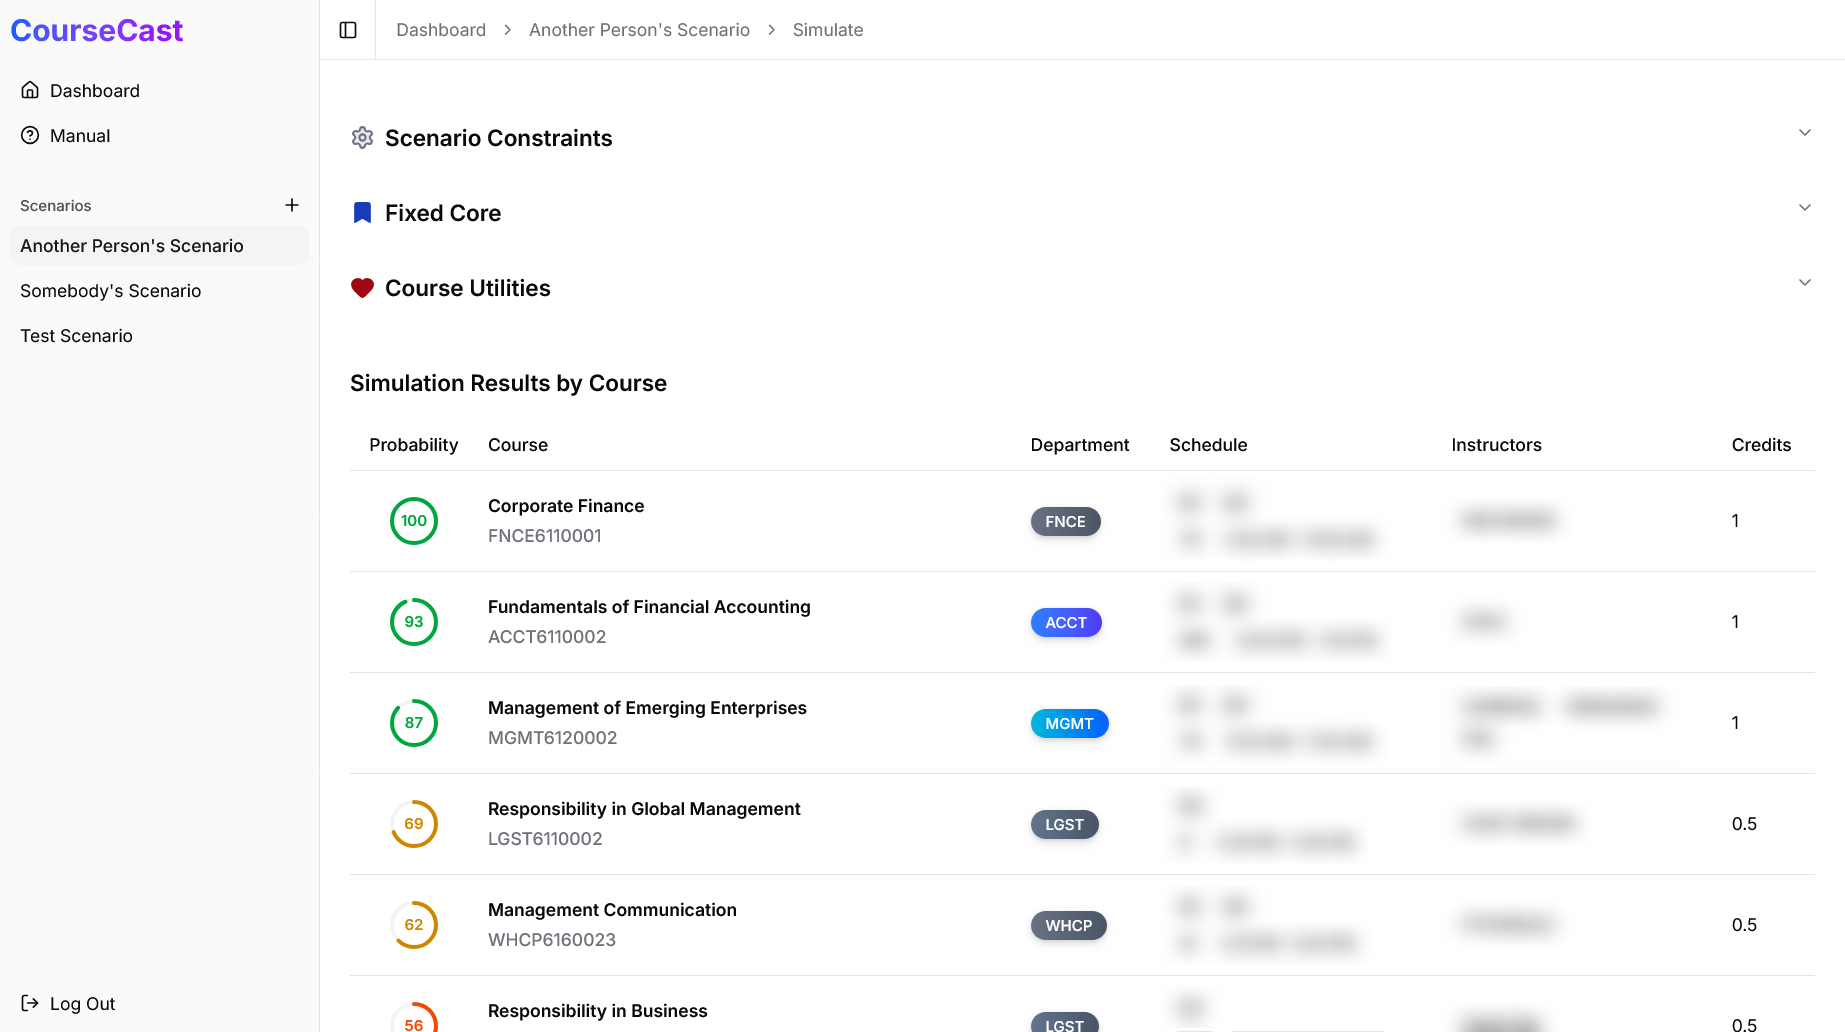1845x1032 pixels.
Task: Select Management Communication course title
Action: point(612,910)
